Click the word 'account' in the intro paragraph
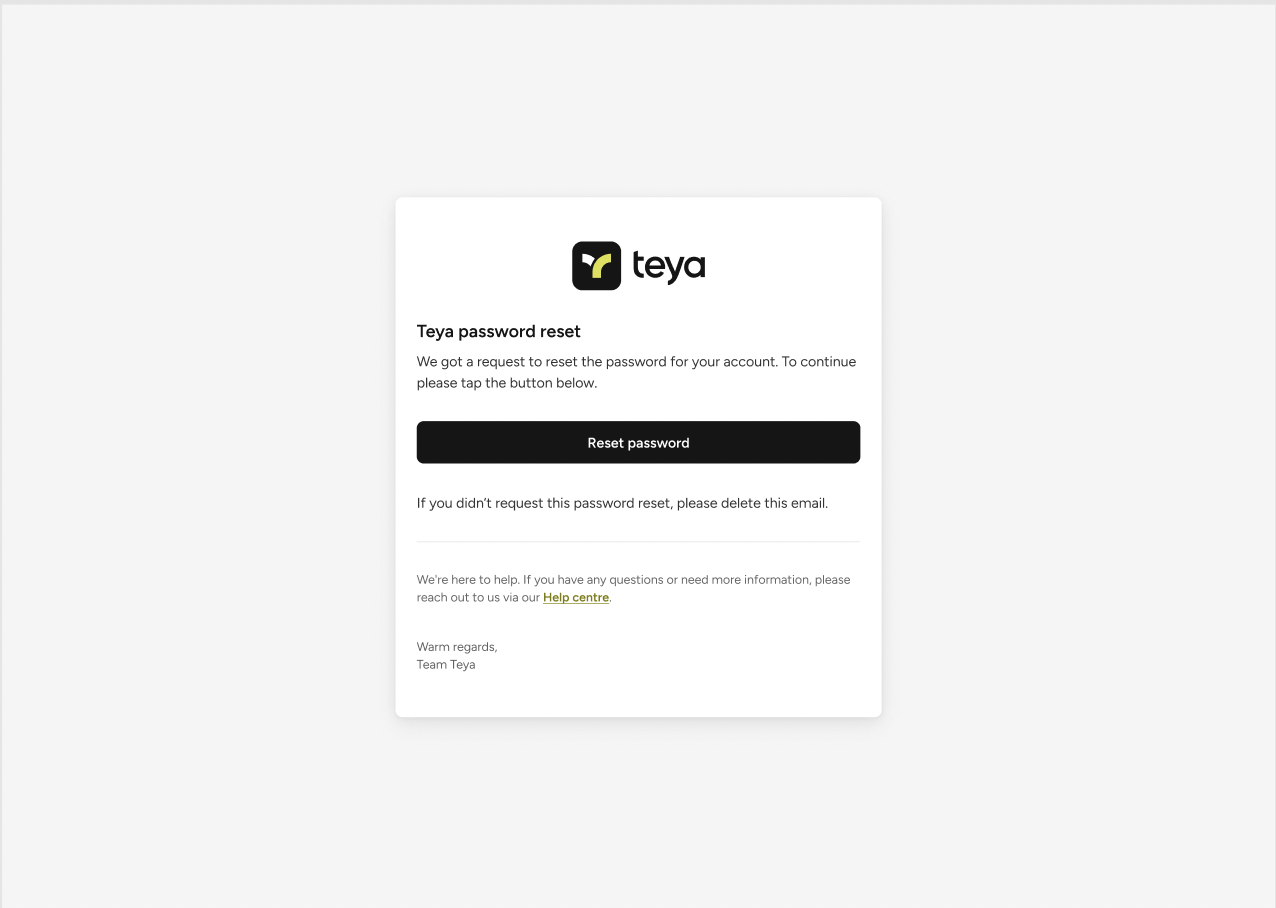The image size is (1276, 908). coord(749,362)
